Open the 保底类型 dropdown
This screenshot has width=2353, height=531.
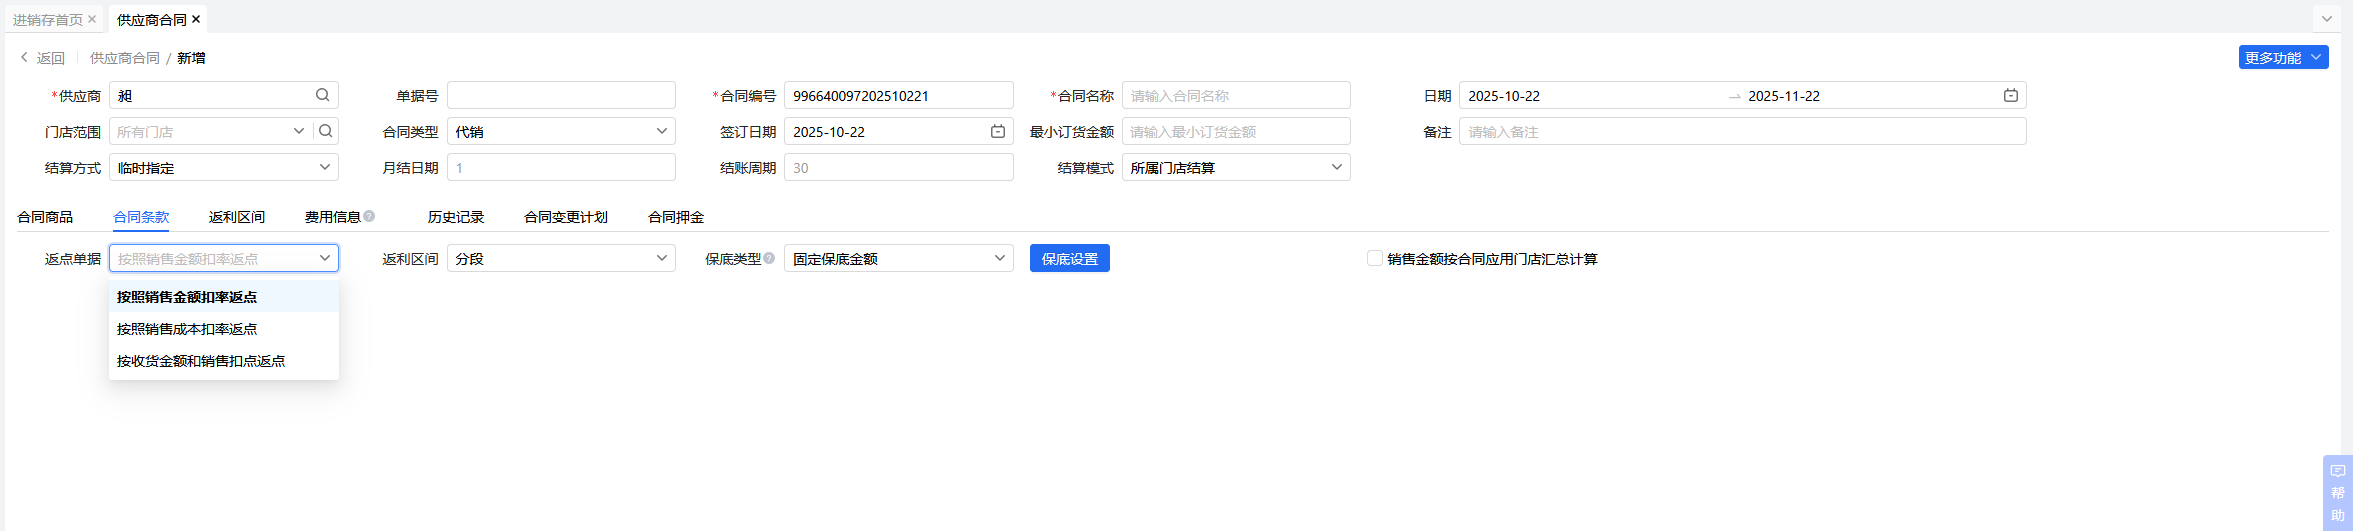pyautogui.click(x=898, y=258)
